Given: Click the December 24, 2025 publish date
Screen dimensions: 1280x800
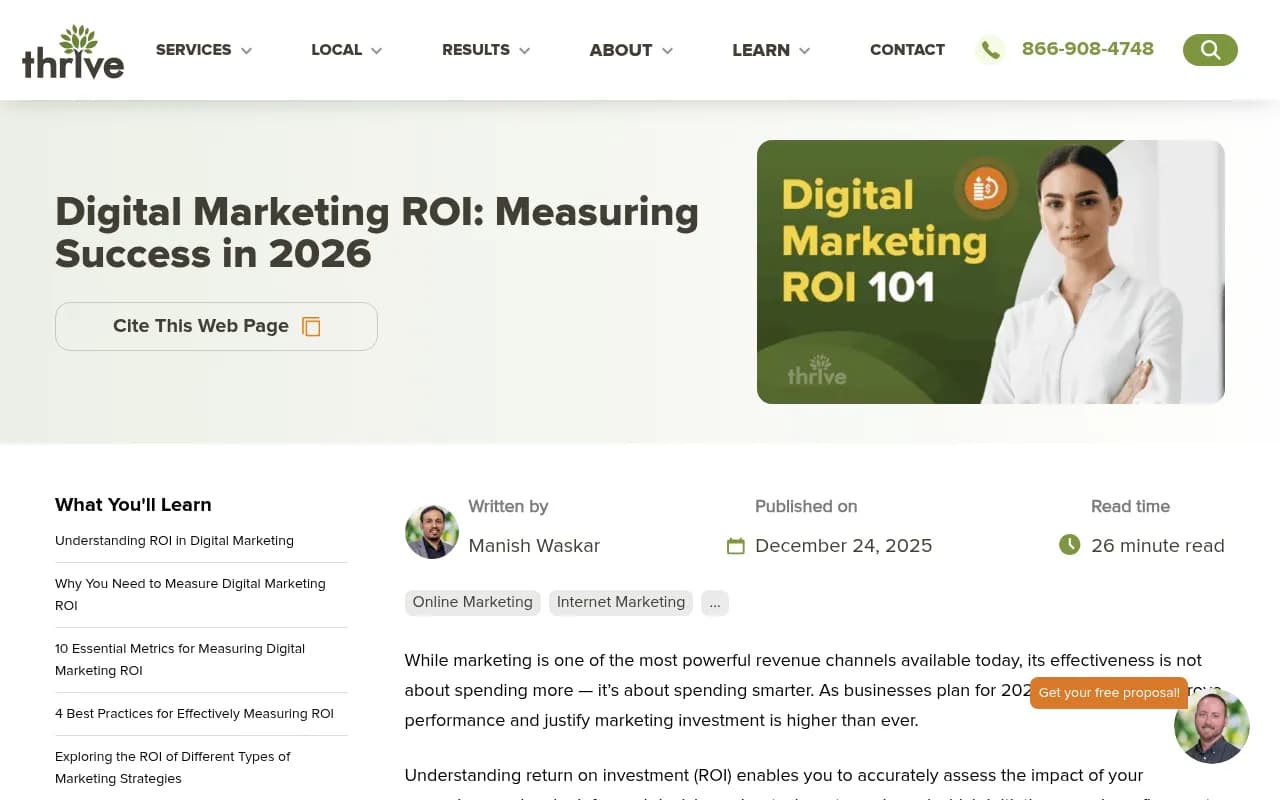Looking at the screenshot, I should 843,546.
